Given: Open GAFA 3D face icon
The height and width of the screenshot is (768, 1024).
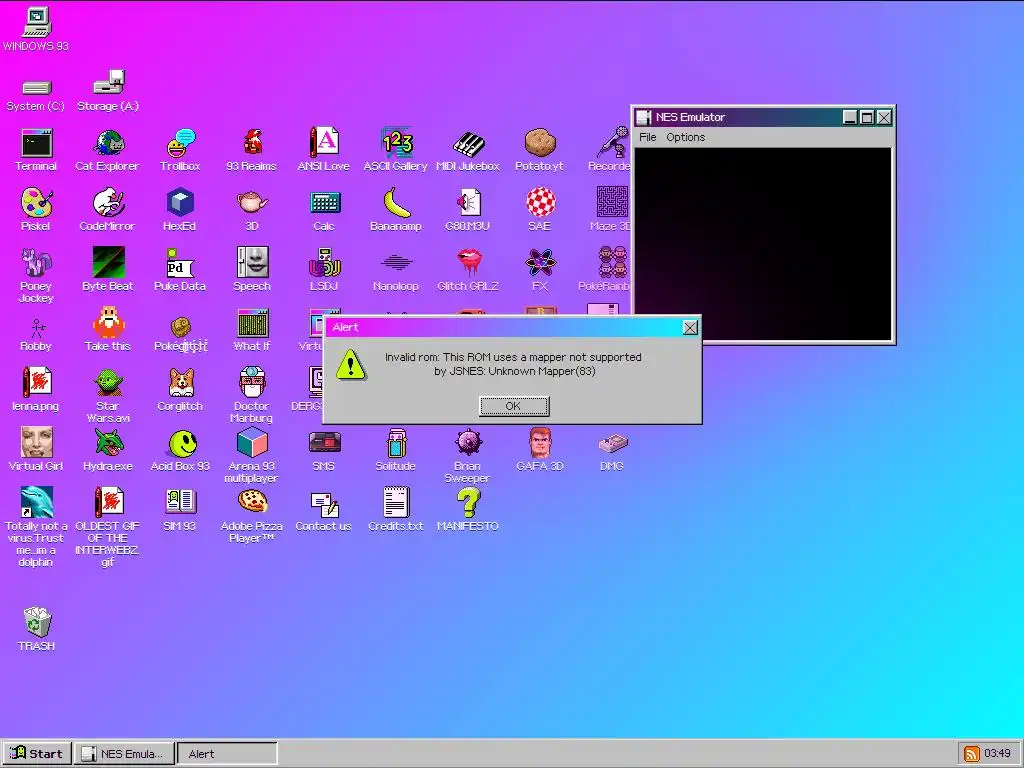Looking at the screenshot, I should [540, 443].
